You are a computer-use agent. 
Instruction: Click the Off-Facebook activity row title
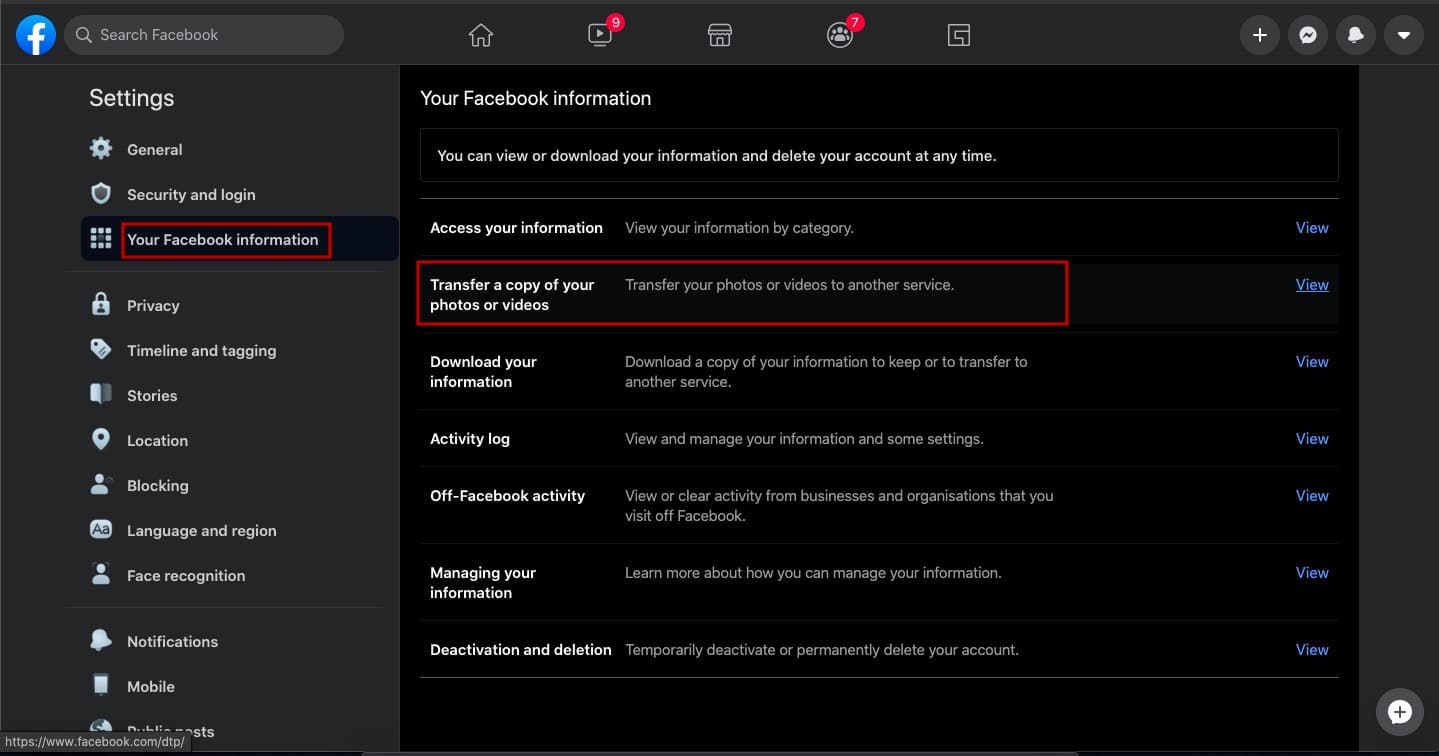coord(507,496)
